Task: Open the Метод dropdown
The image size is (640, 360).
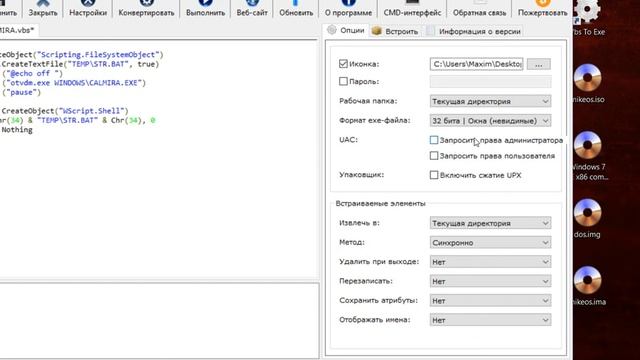Action: tap(490, 242)
